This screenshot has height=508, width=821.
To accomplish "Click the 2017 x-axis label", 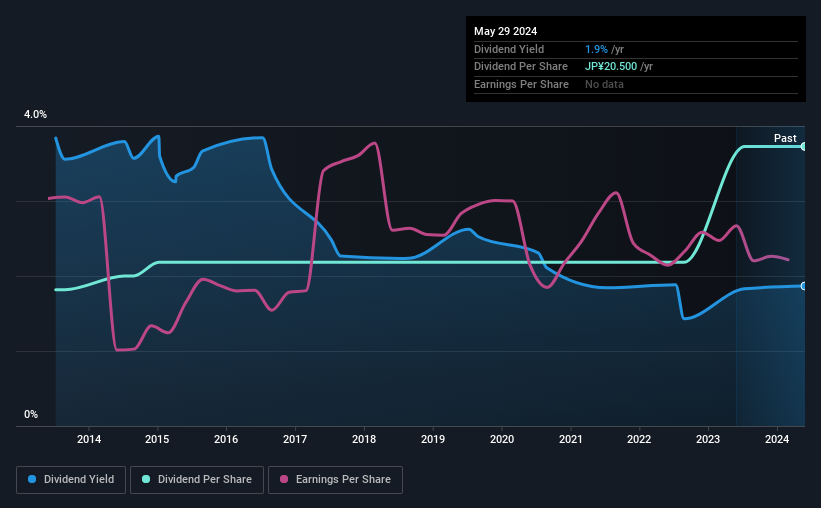I will [x=295, y=439].
